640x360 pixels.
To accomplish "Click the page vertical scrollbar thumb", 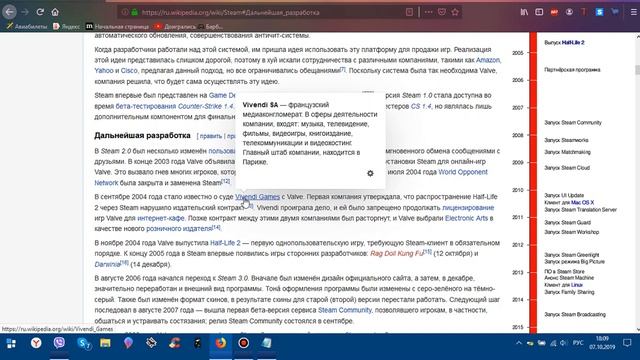I will (x=638, y=69).
